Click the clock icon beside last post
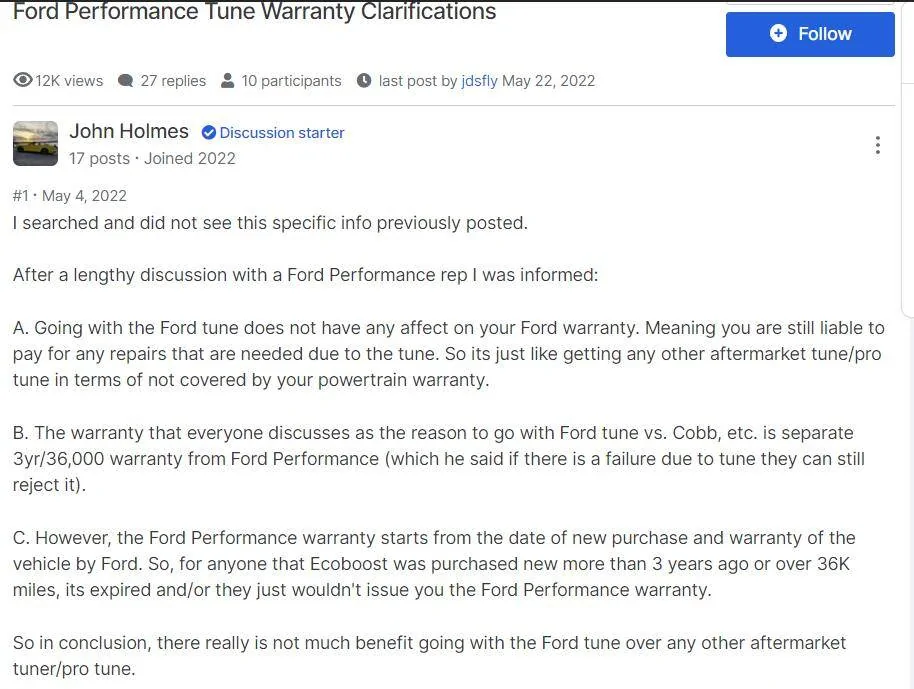This screenshot has height=689, width=914. (x=364, y=80)
